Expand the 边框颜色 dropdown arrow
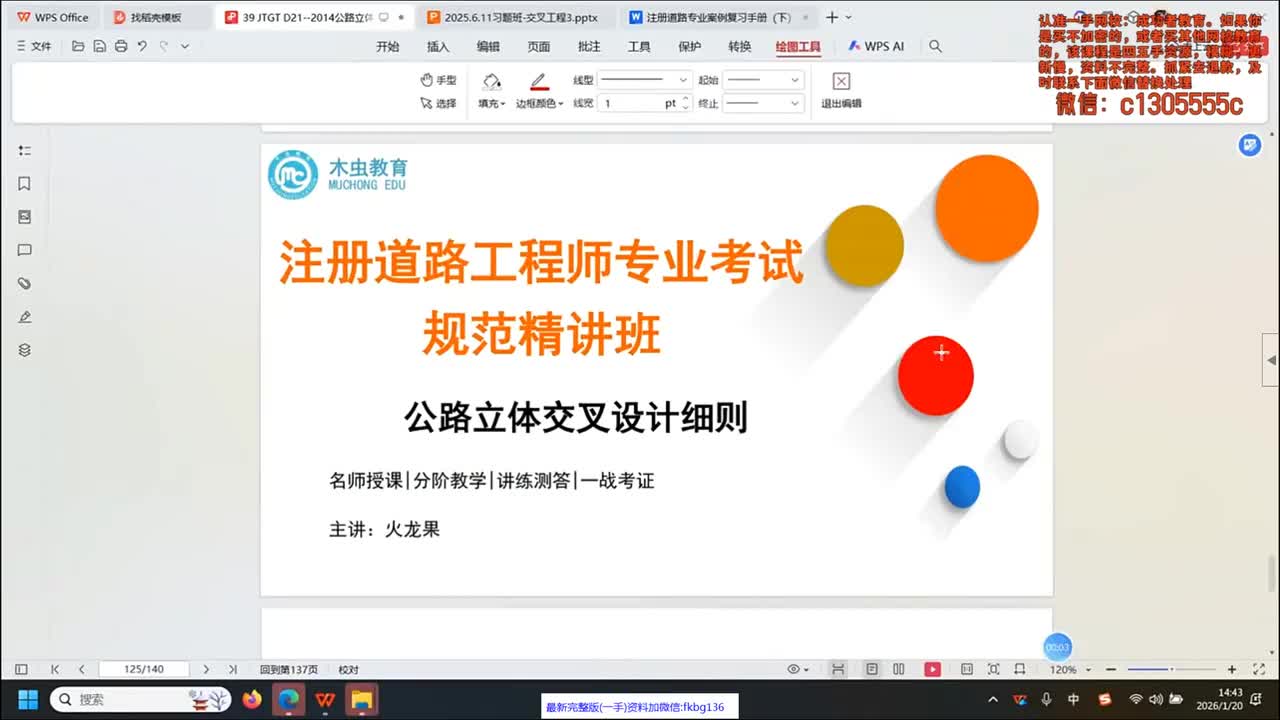Image resolution: width=1280 pixels, height=720 pixels. (561, 104)
